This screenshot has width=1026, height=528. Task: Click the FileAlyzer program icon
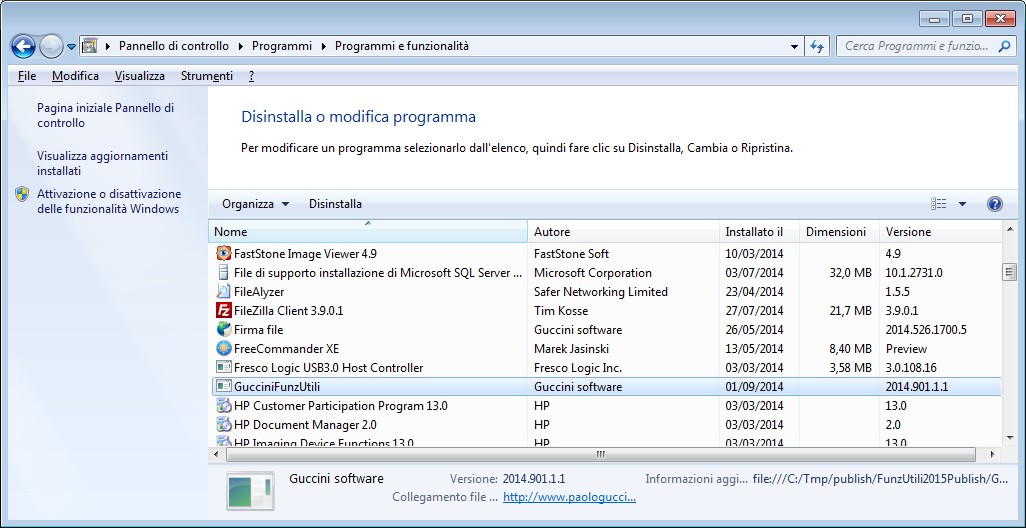(224, 291)
